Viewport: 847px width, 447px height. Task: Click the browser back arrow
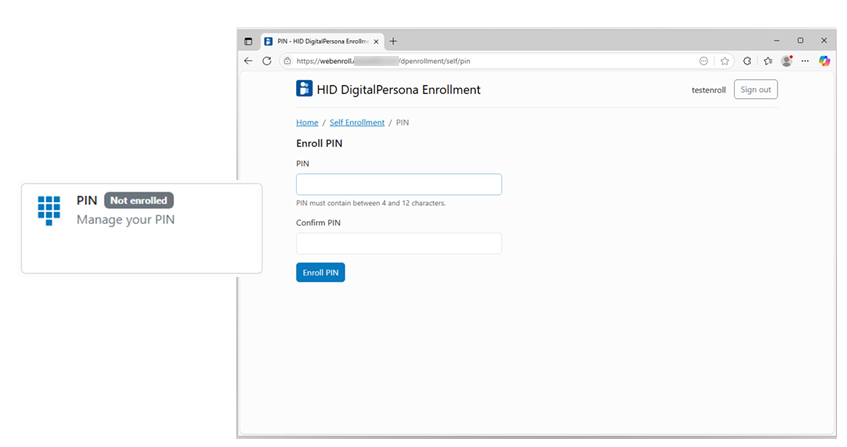click(x=249, y=61)
